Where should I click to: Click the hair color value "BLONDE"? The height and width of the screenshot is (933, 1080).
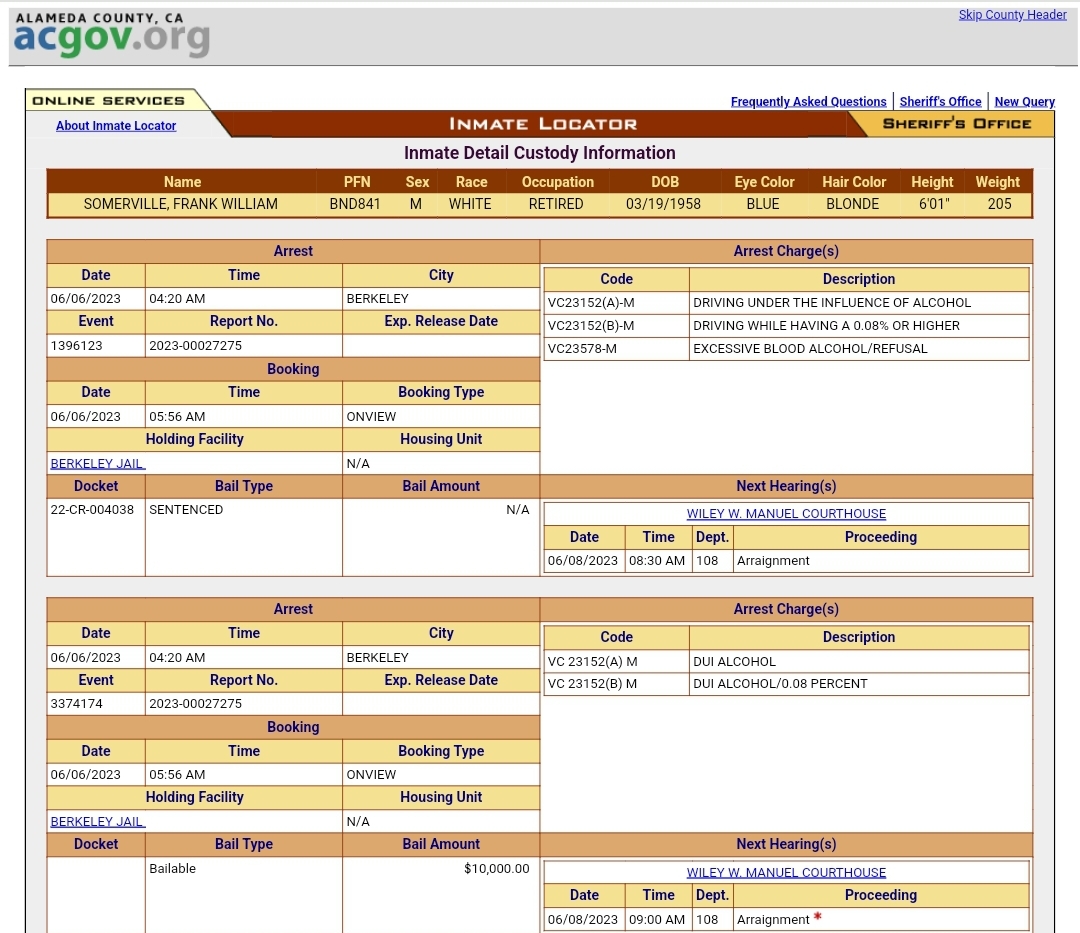[852, 204]
